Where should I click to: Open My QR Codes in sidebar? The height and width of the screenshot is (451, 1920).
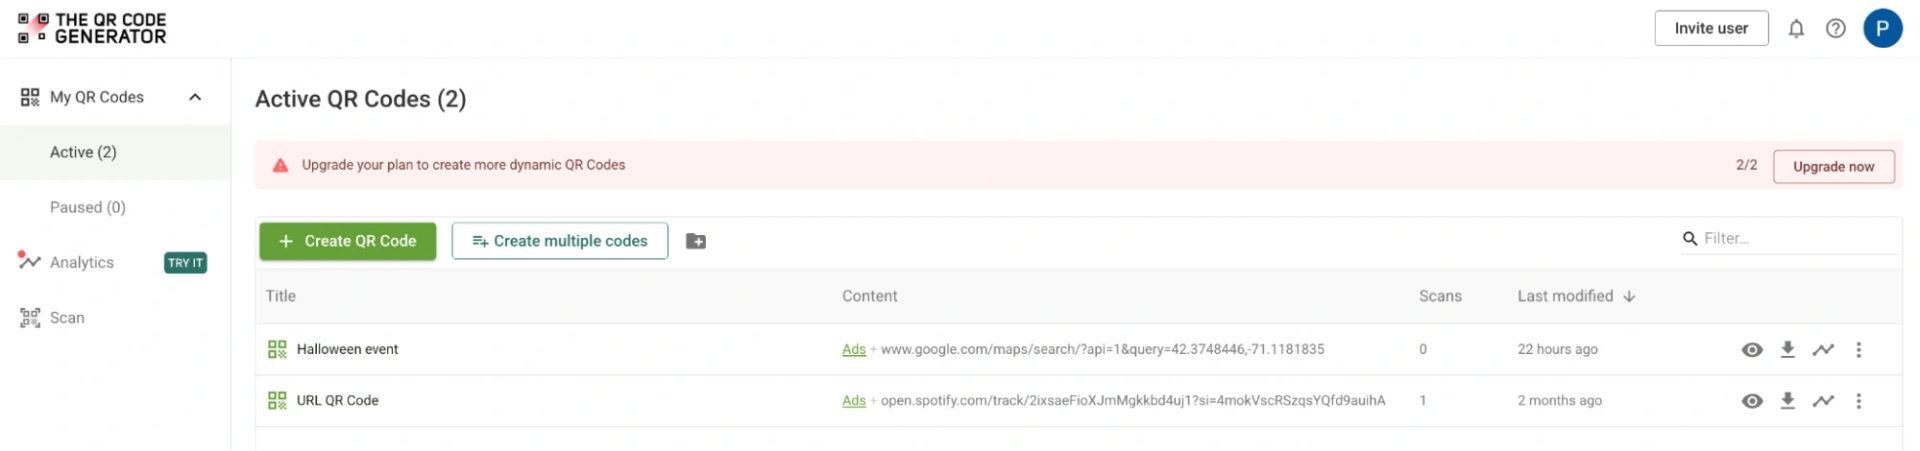click(x=97, y=97)
